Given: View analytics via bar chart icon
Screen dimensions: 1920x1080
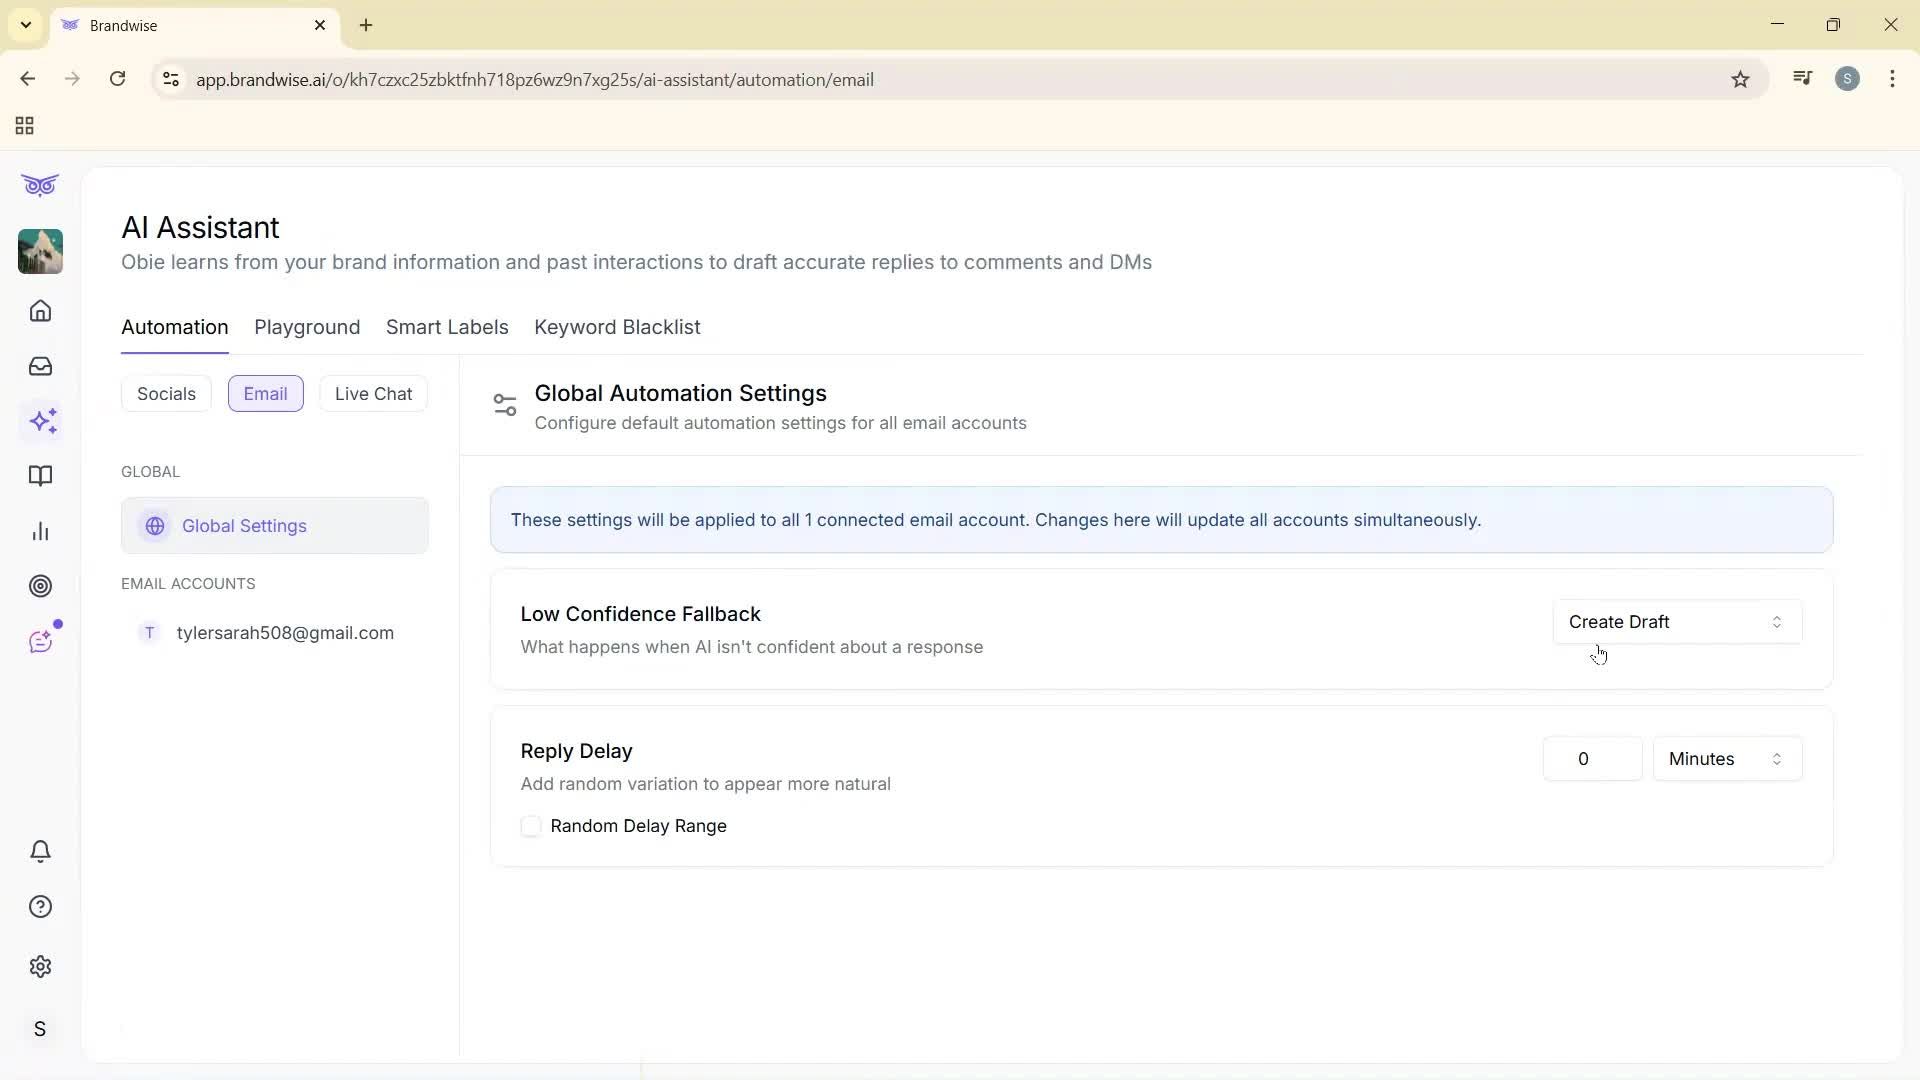Looking at the screenshot, I should (x=40, y=531).
